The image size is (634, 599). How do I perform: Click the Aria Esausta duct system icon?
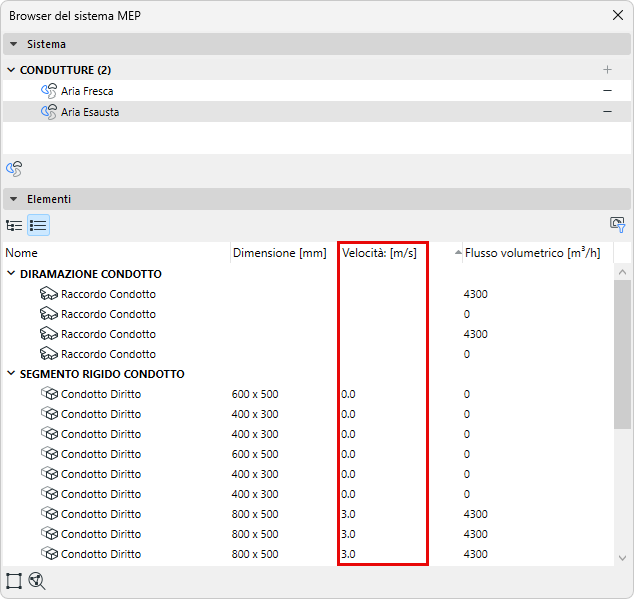(49, 112)
